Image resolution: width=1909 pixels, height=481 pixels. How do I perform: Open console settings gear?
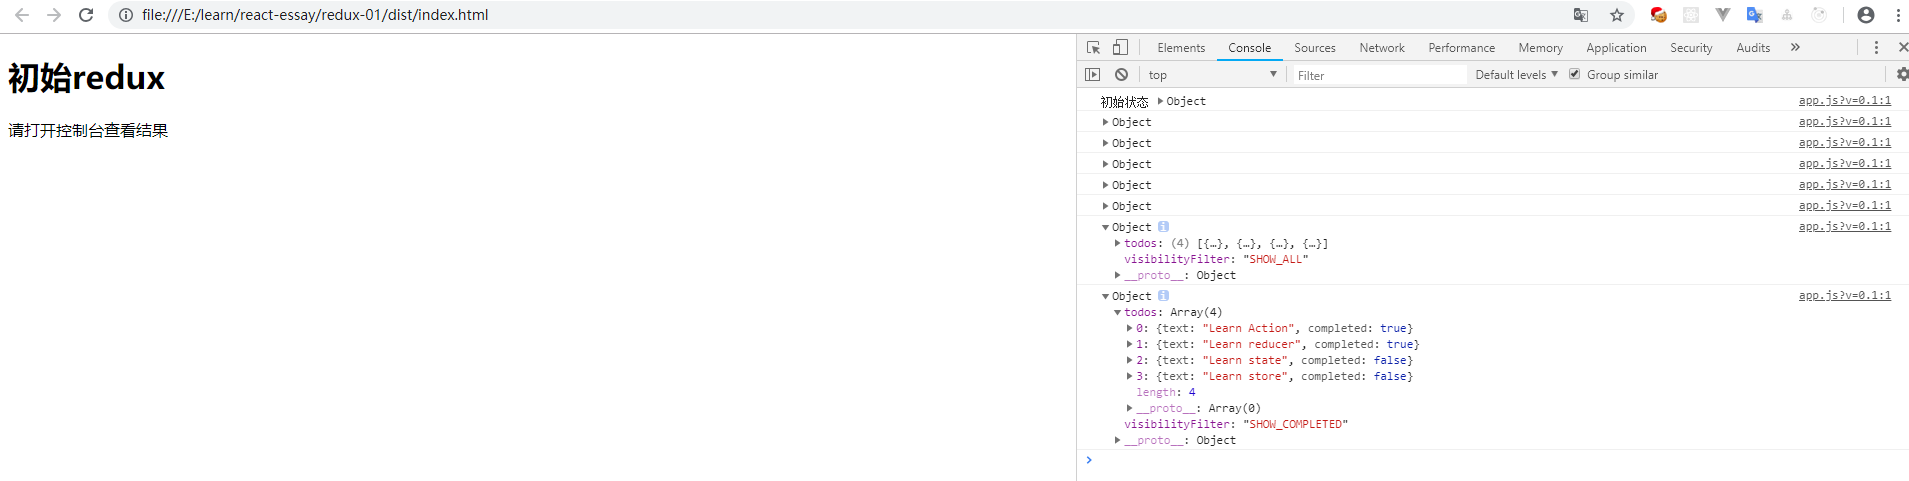[1901, 75]
